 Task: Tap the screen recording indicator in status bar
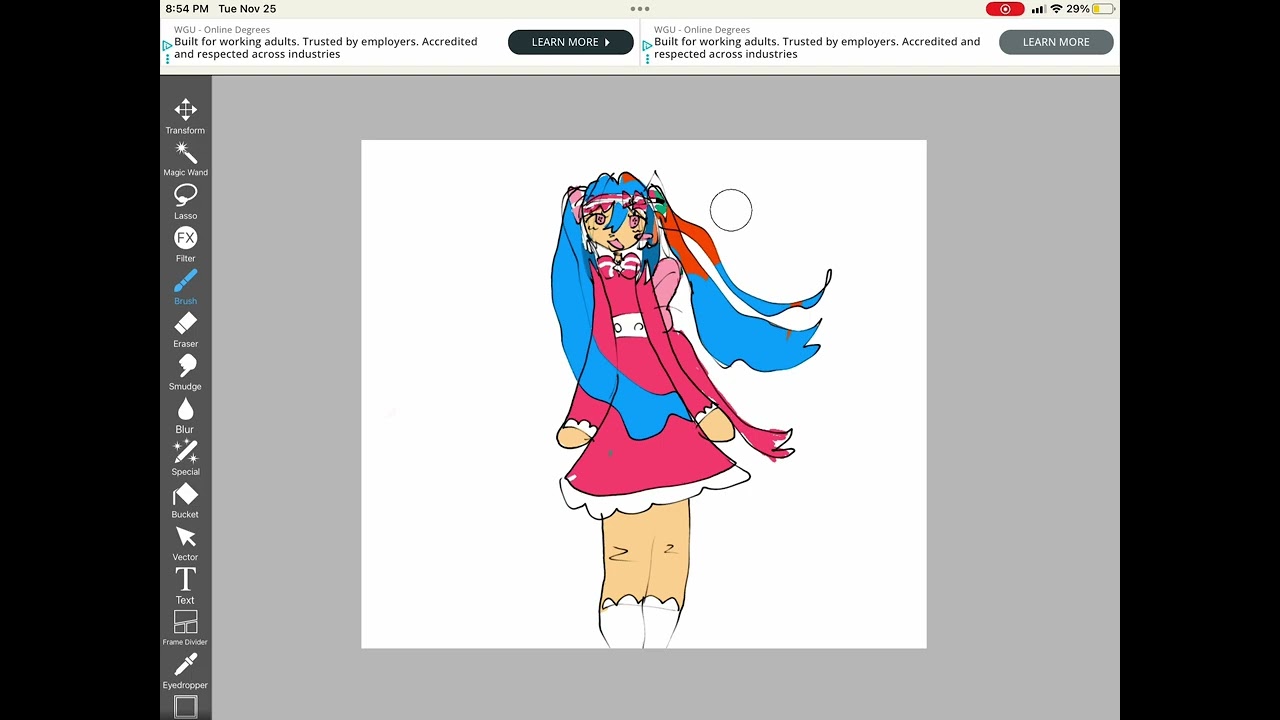pyautogui.click(x=1005, y=9)
